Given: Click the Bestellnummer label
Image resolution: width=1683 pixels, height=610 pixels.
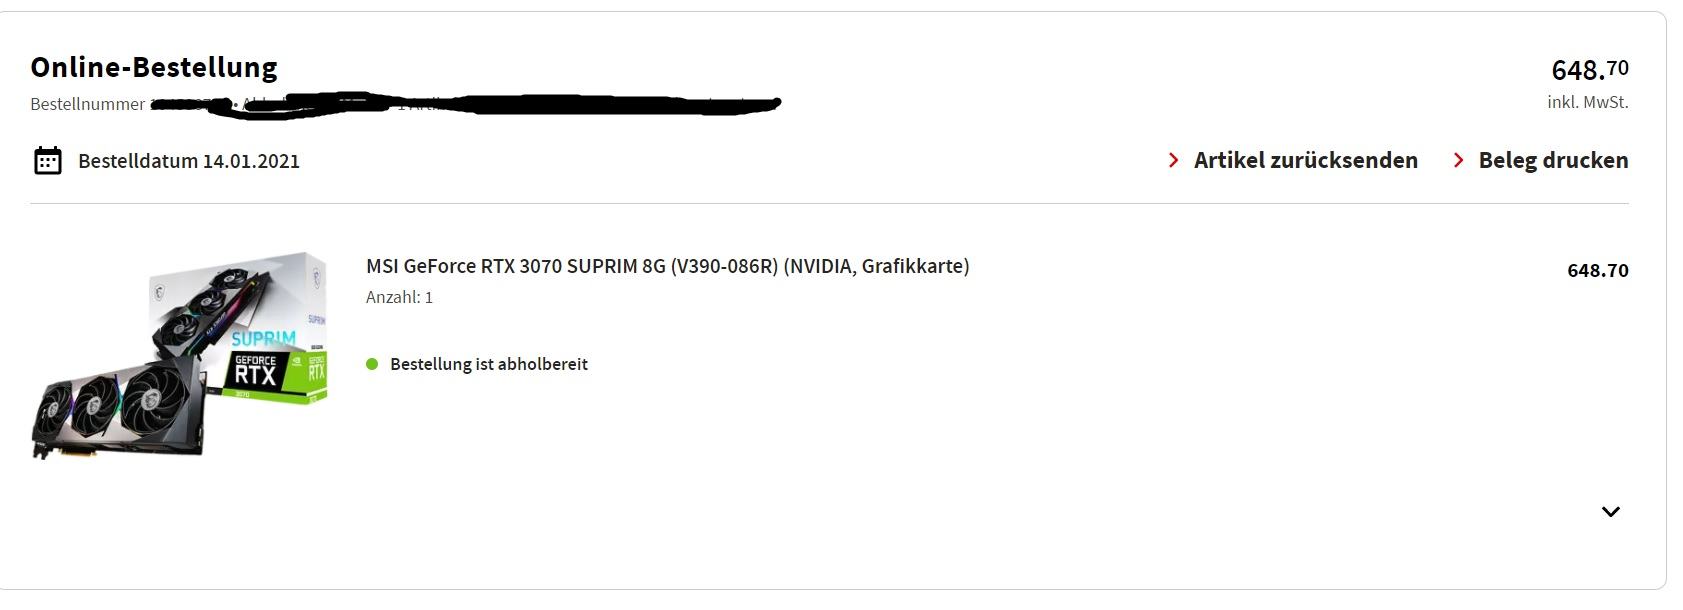Looking at the screenshot, I should click(88, 104).
